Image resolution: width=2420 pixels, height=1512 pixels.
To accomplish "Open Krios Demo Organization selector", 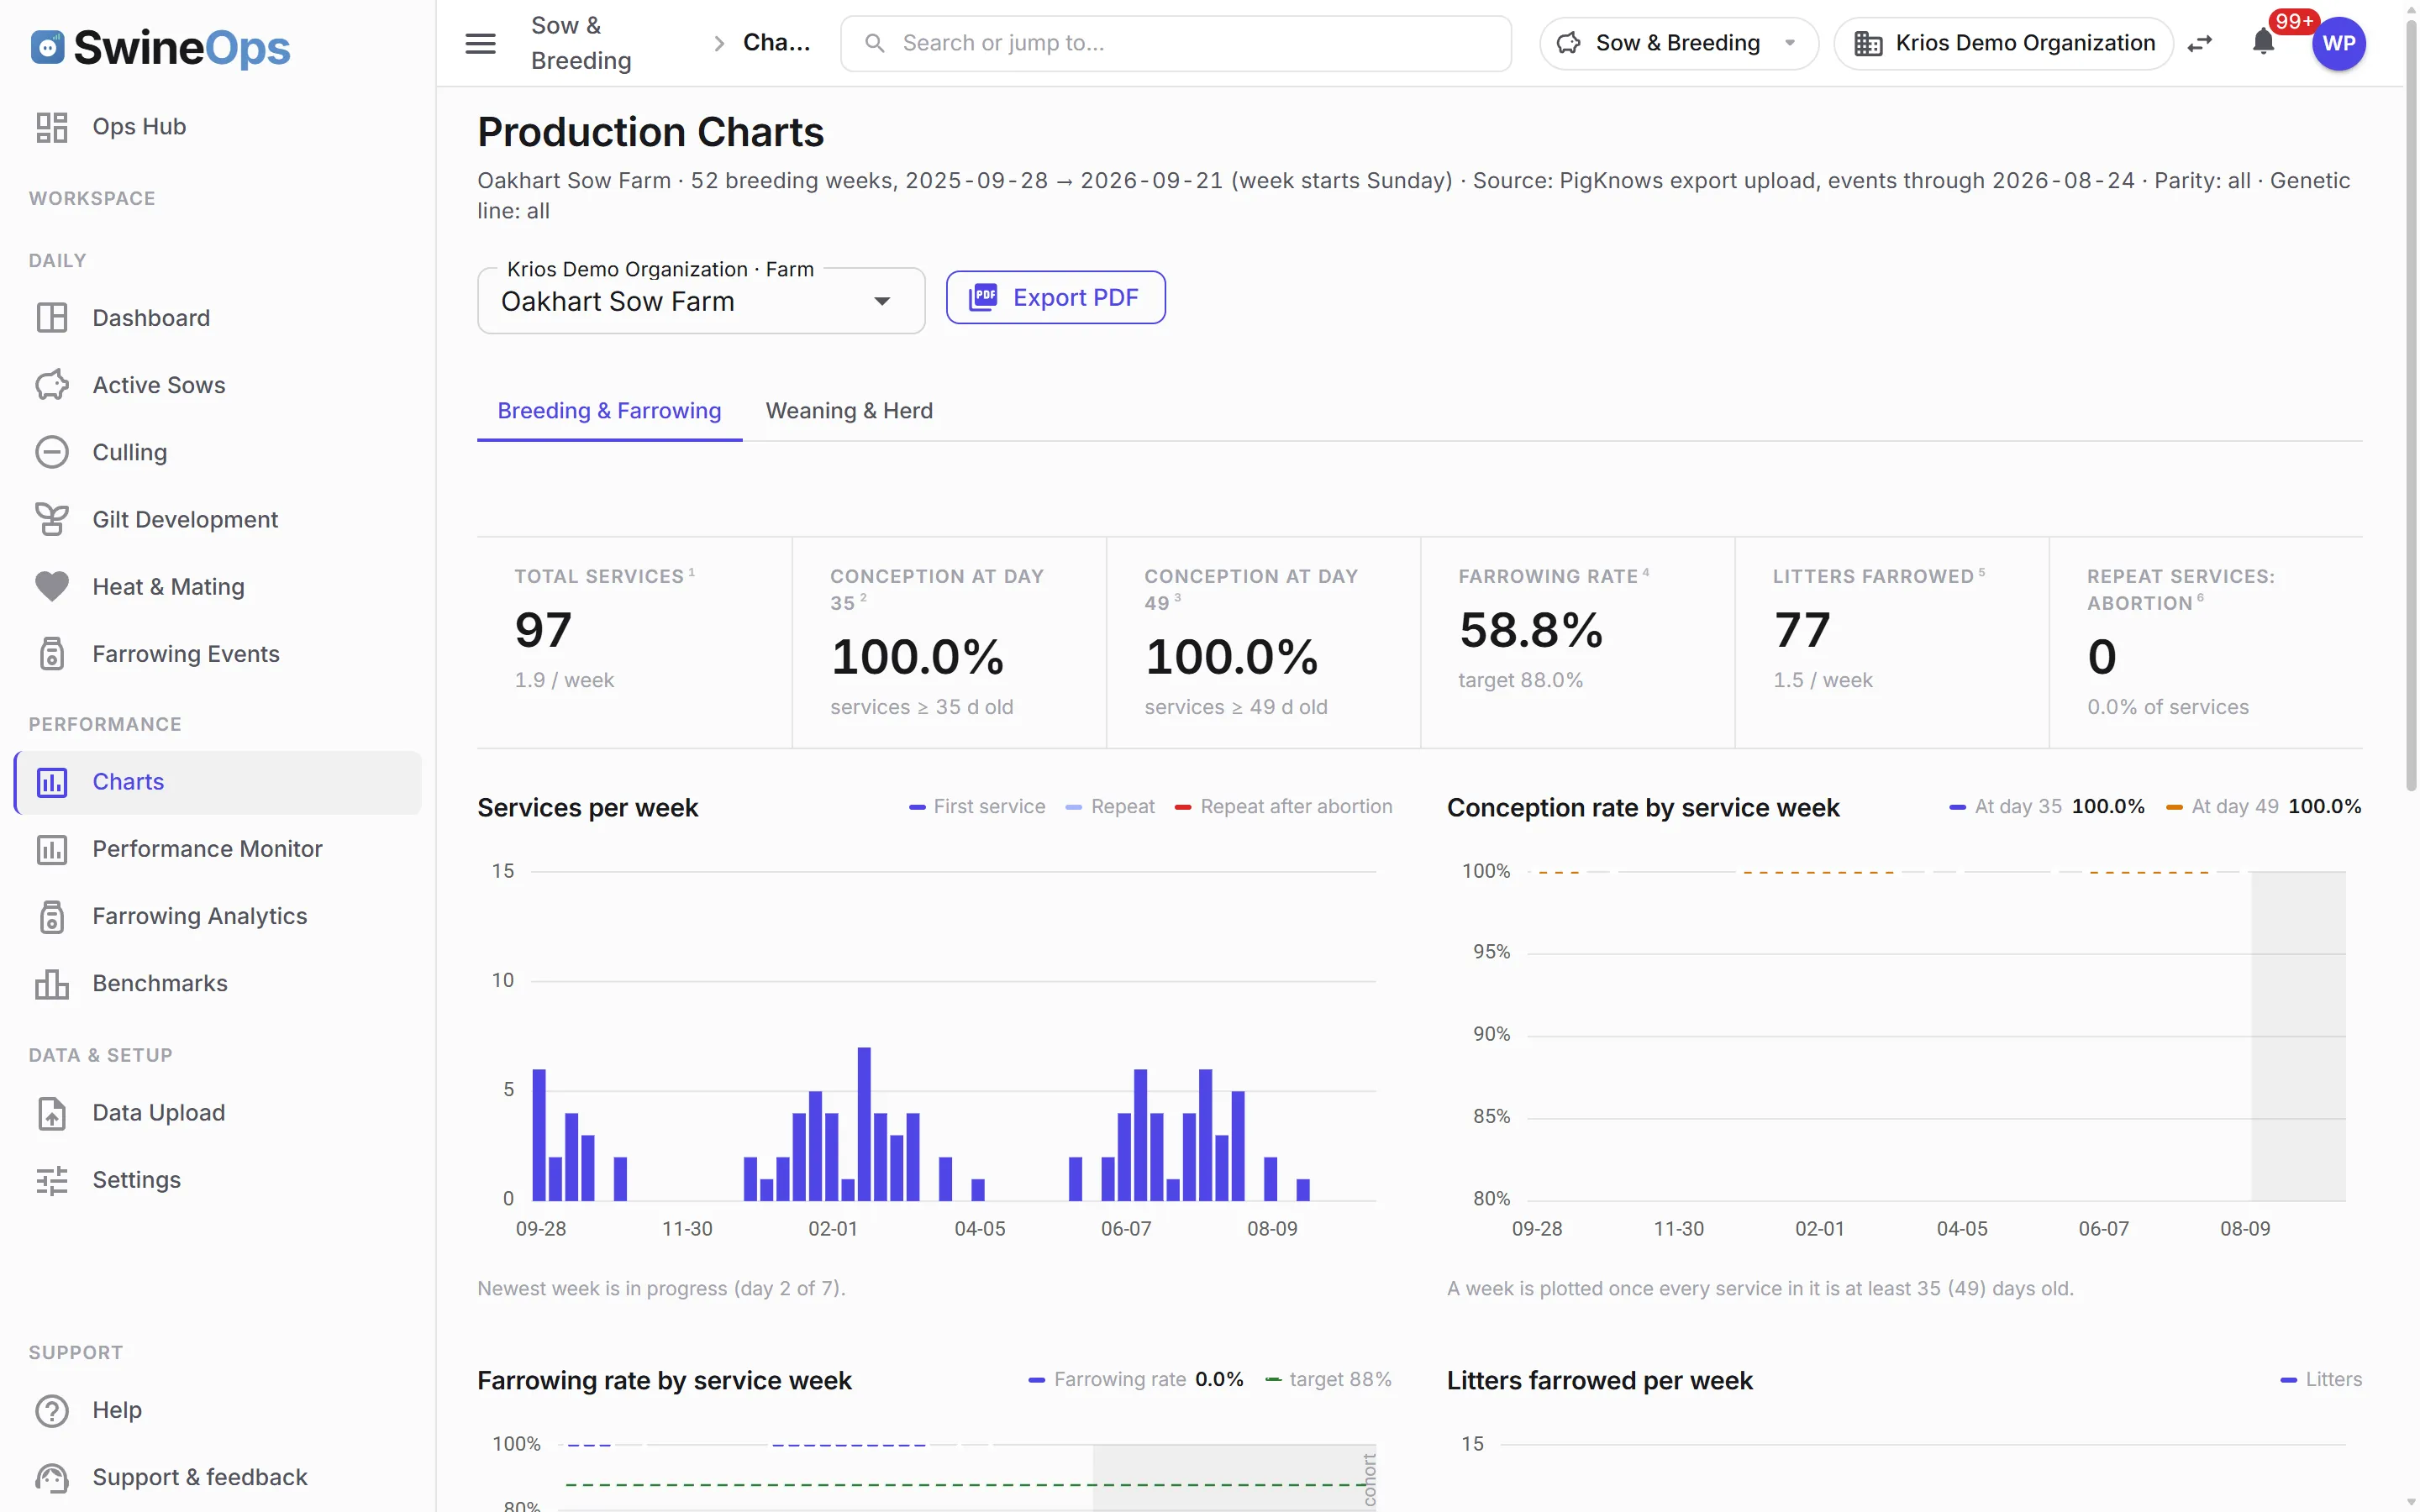I will click(2003, 43).
